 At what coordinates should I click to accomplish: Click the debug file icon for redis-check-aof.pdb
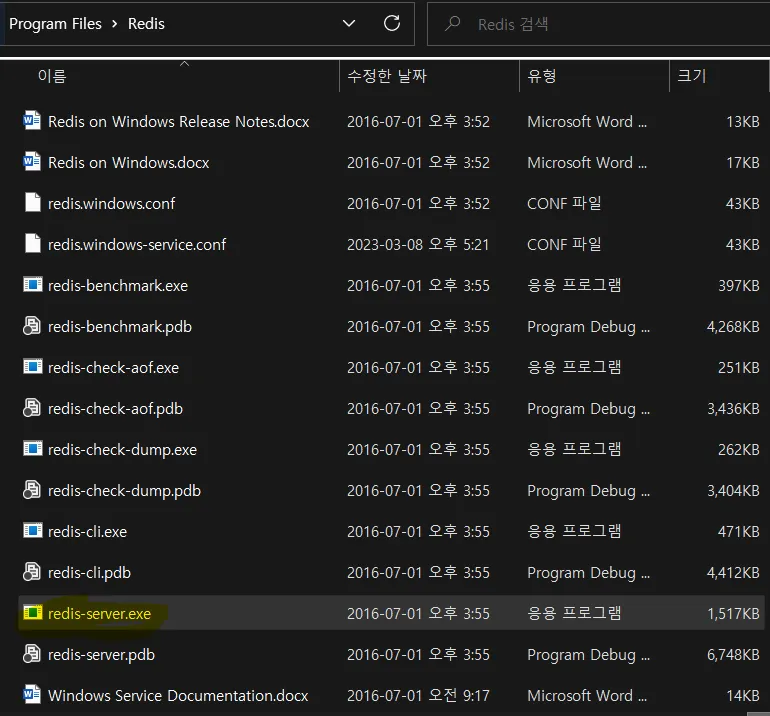(32, 408)
